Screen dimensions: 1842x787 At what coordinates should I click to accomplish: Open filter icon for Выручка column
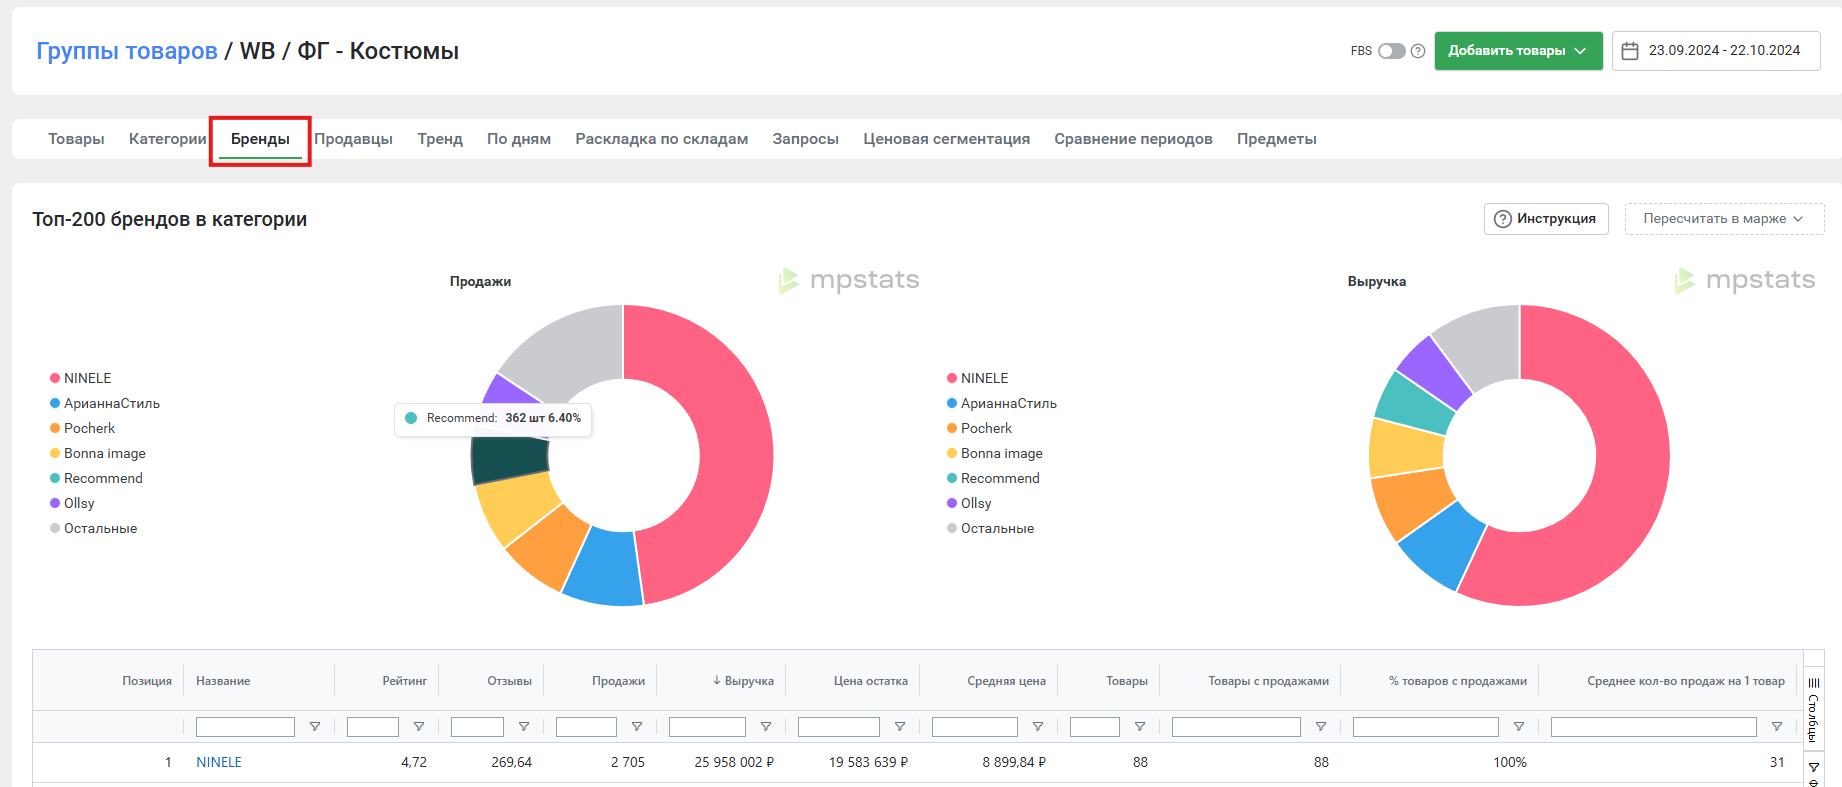[x=766, y=727]
